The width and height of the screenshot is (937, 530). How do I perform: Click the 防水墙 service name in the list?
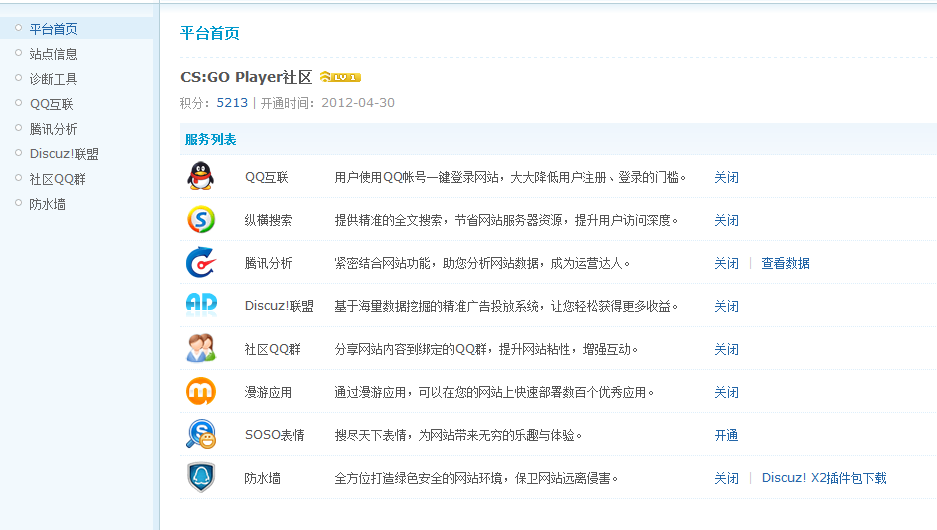click(262, 479)
